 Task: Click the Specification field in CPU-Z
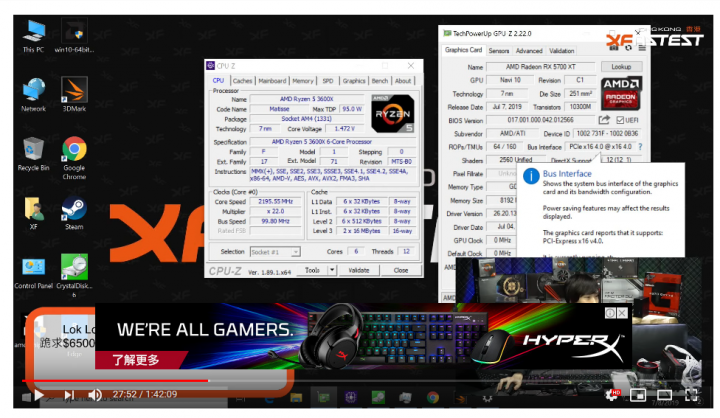(332, 142)
